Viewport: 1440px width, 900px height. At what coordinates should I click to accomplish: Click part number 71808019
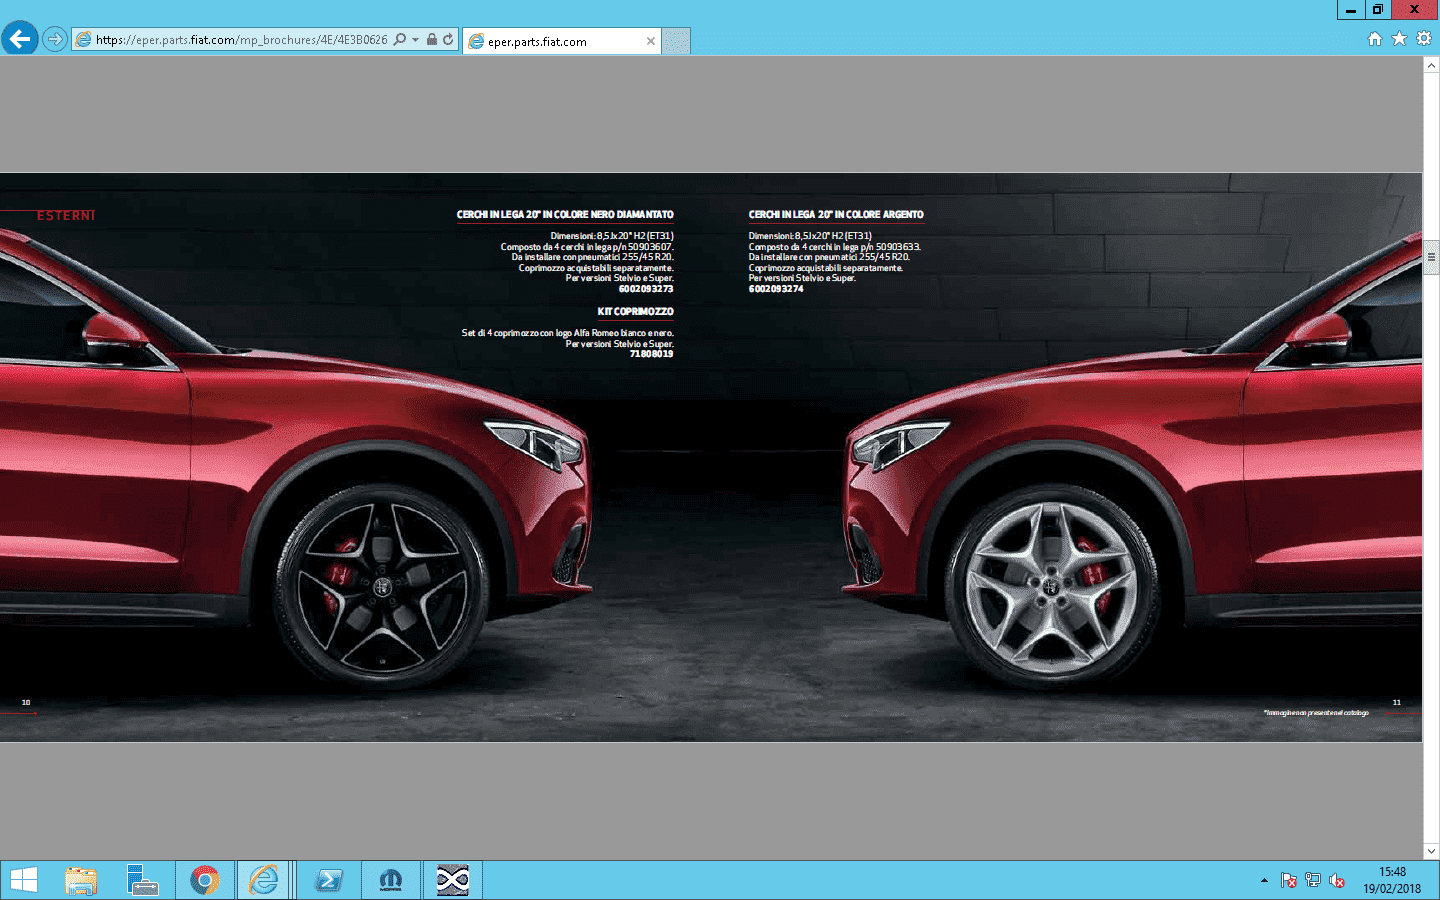(651, 354)
